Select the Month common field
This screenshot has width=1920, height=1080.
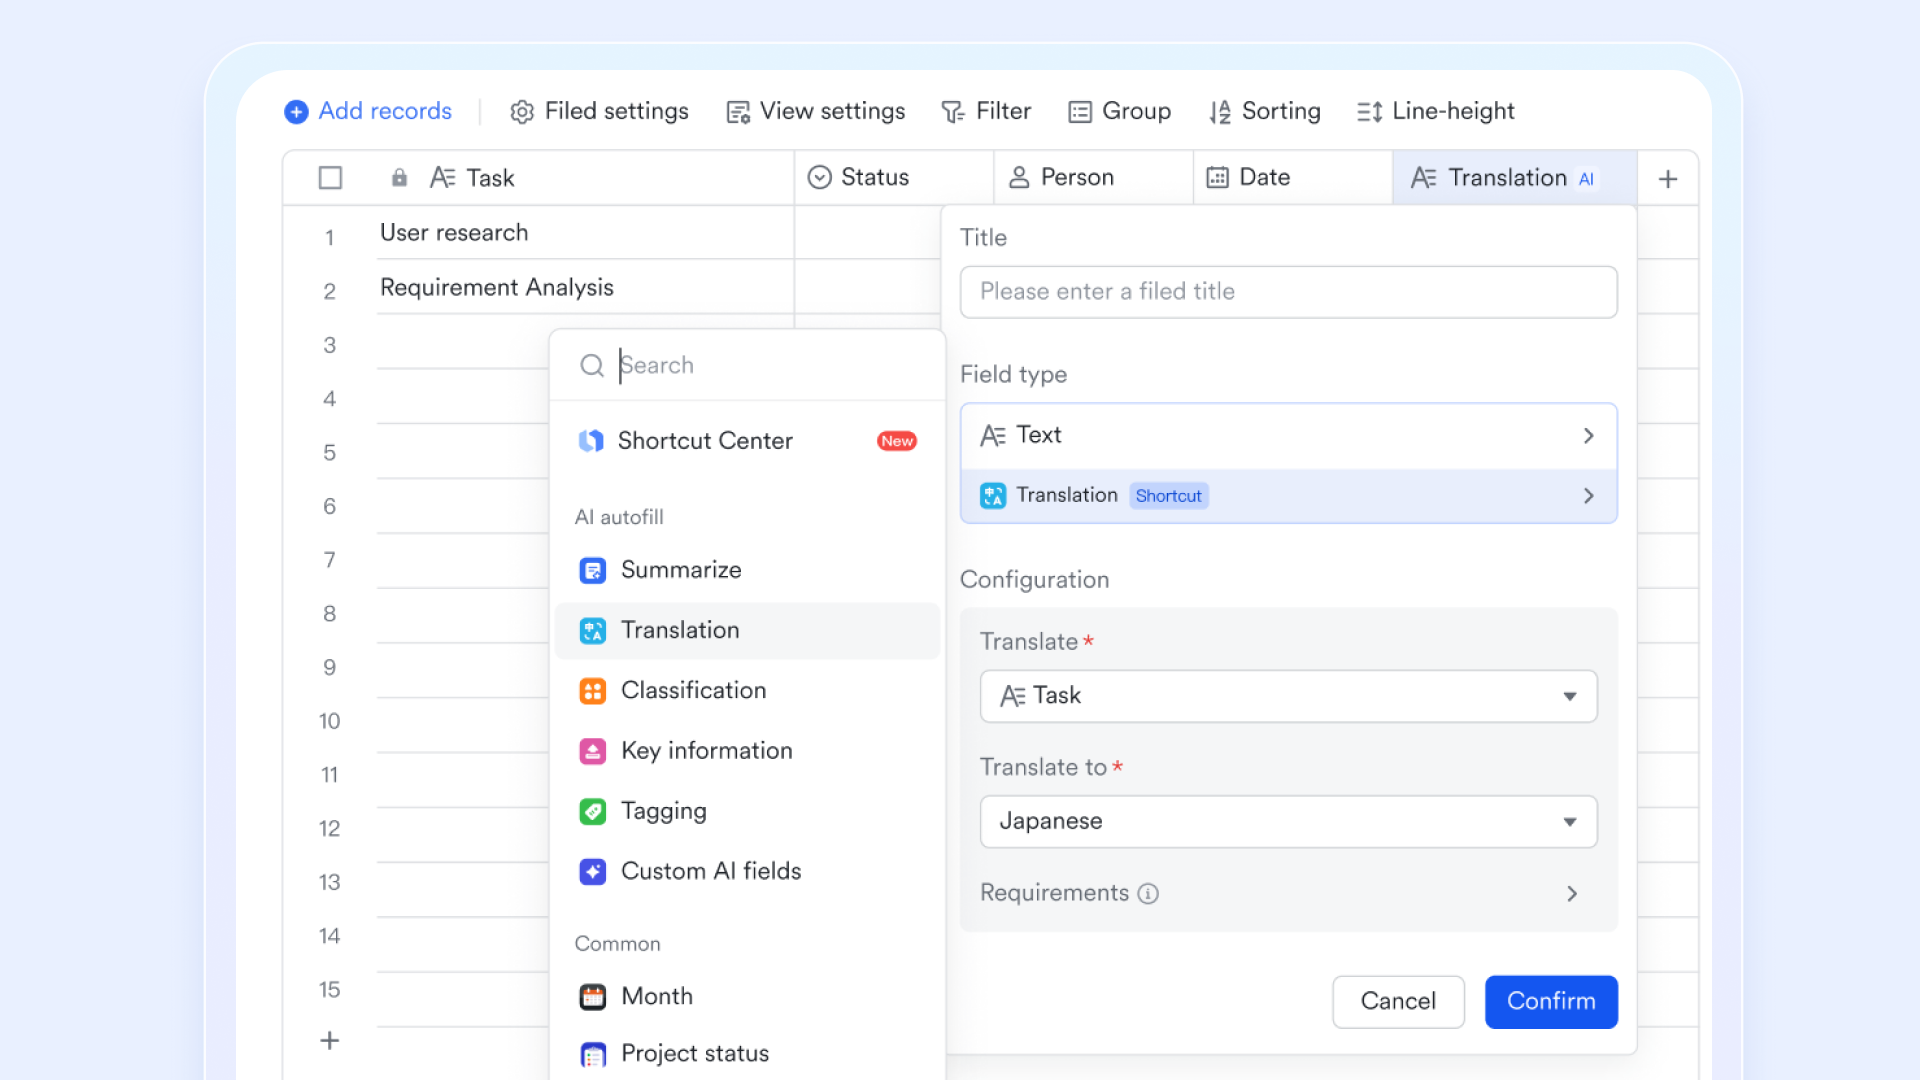click(747, 997)
